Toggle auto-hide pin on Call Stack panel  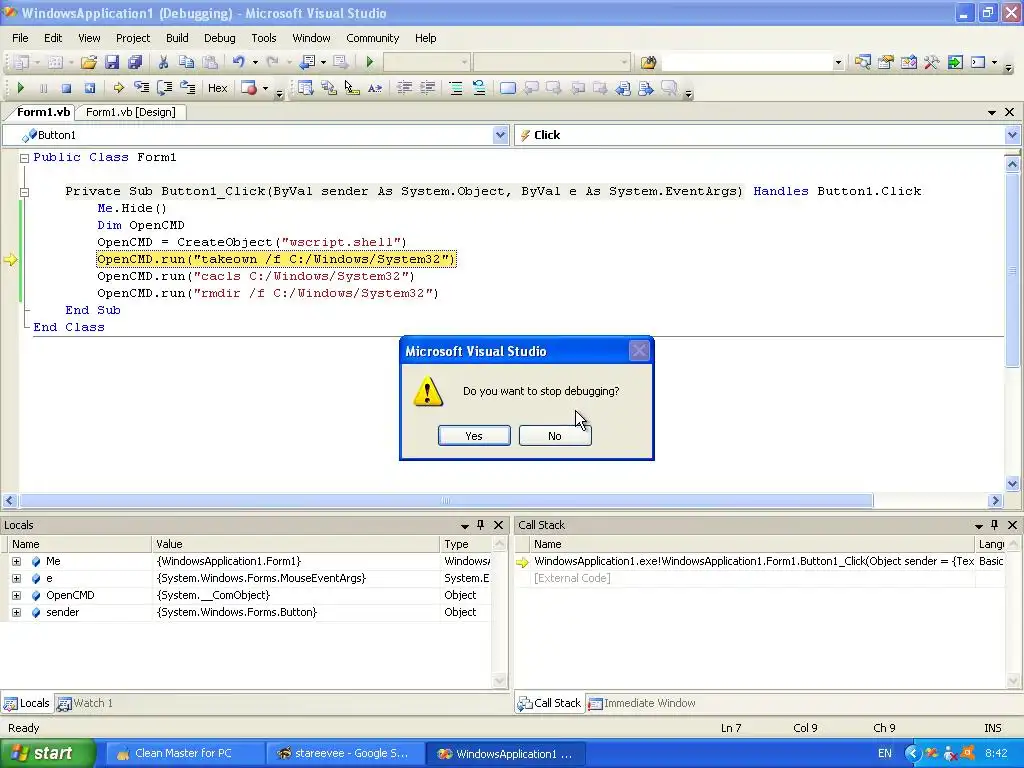995,524
